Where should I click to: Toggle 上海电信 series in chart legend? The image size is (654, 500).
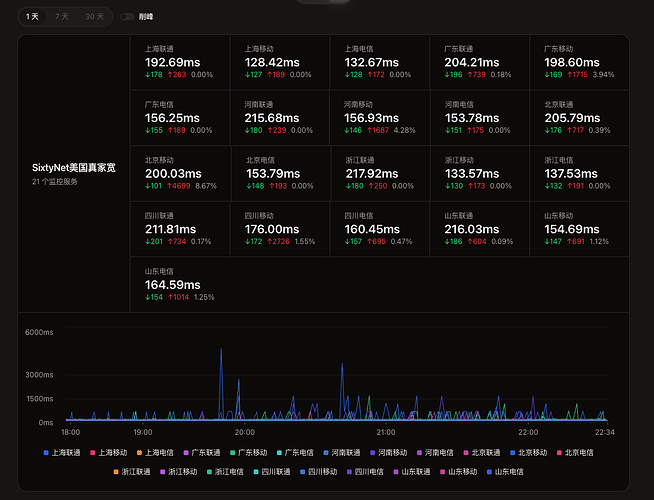[x=156, y=453]
